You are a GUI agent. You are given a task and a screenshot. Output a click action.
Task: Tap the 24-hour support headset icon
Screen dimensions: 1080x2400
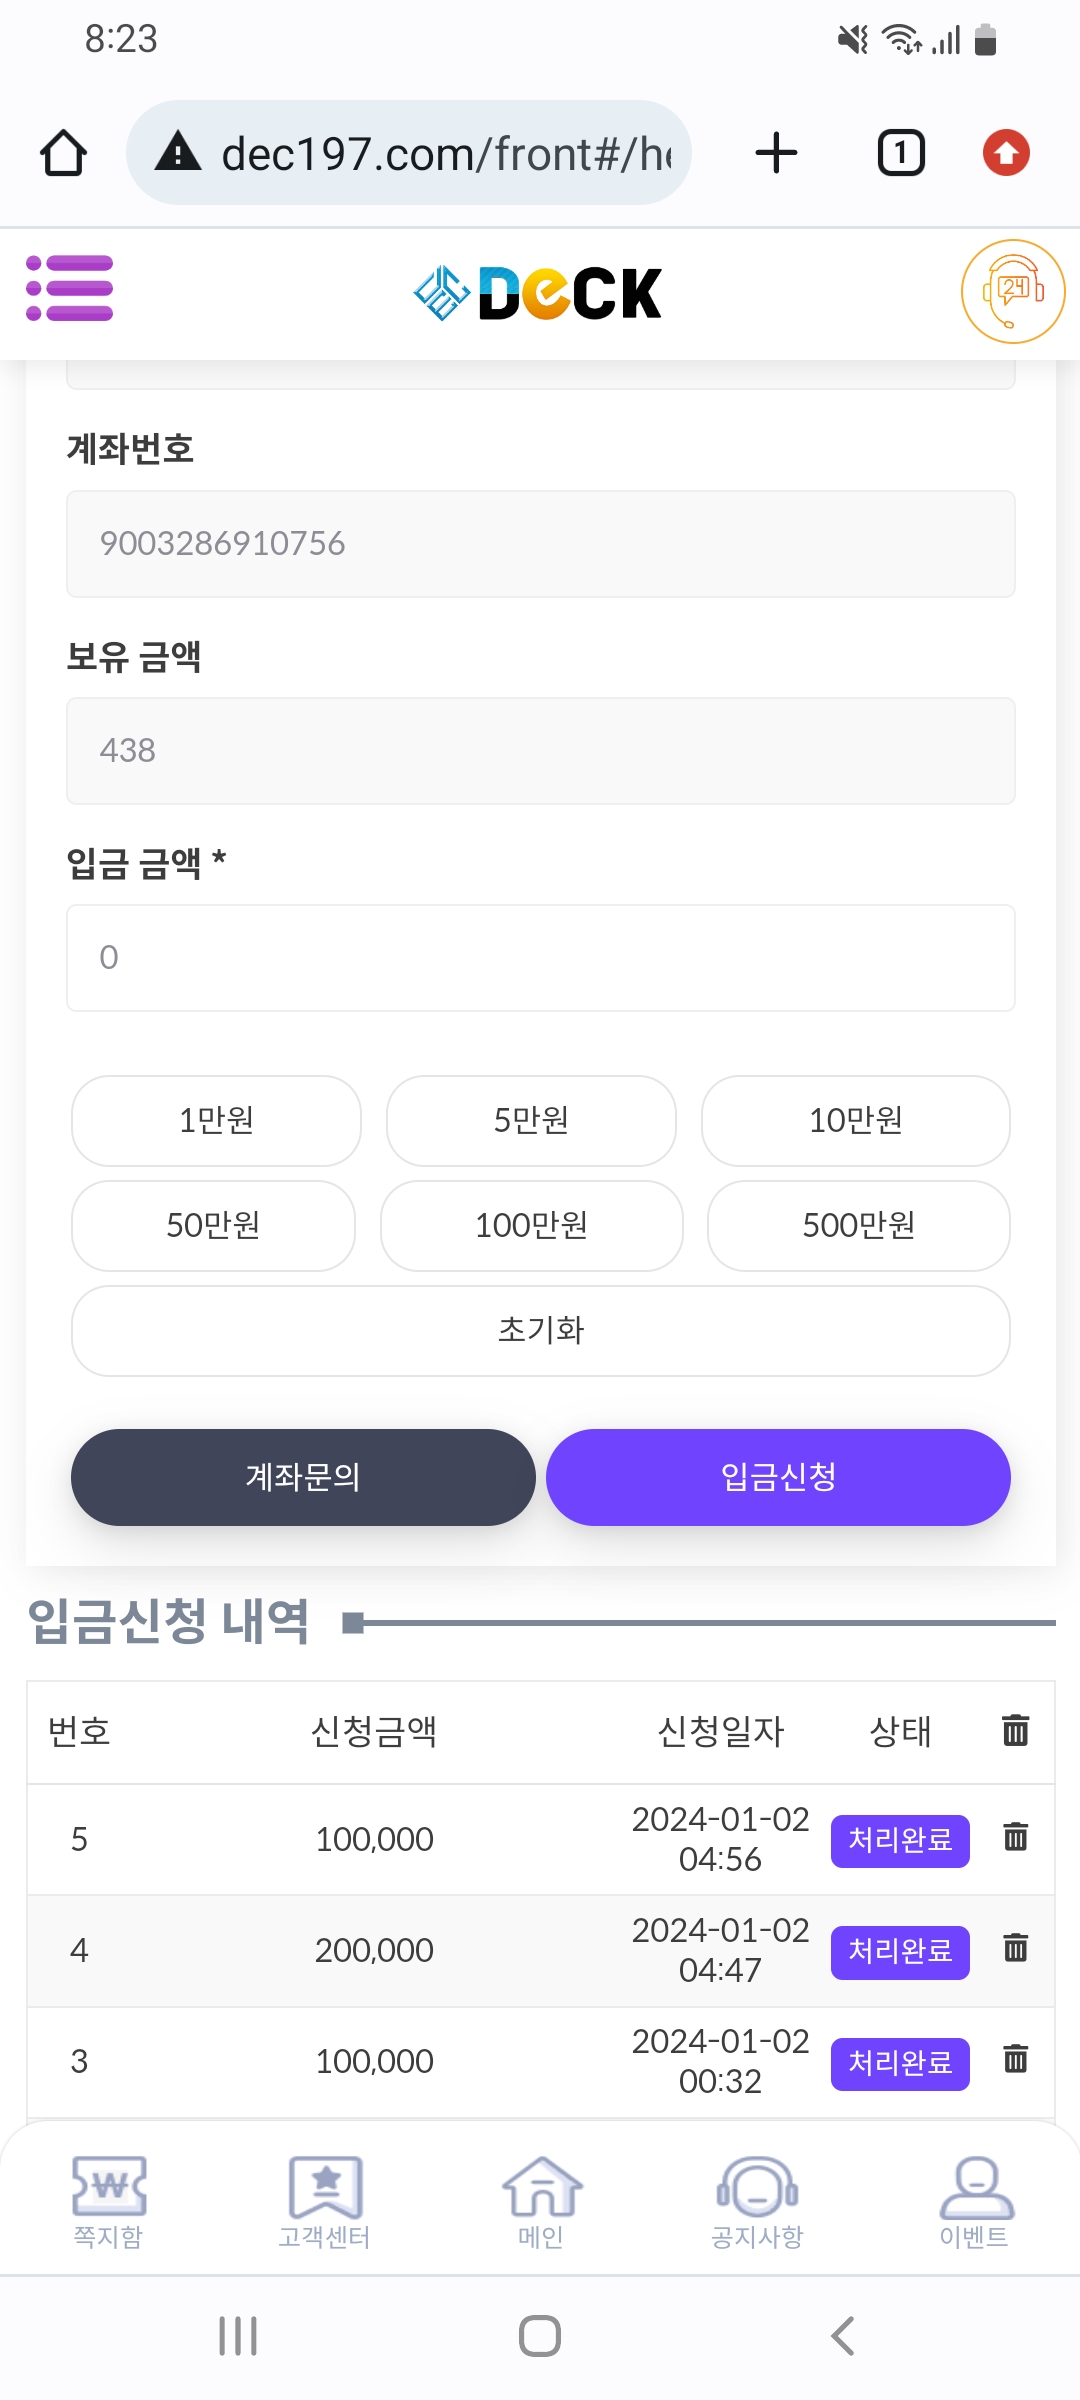[x=1012, y=291]
